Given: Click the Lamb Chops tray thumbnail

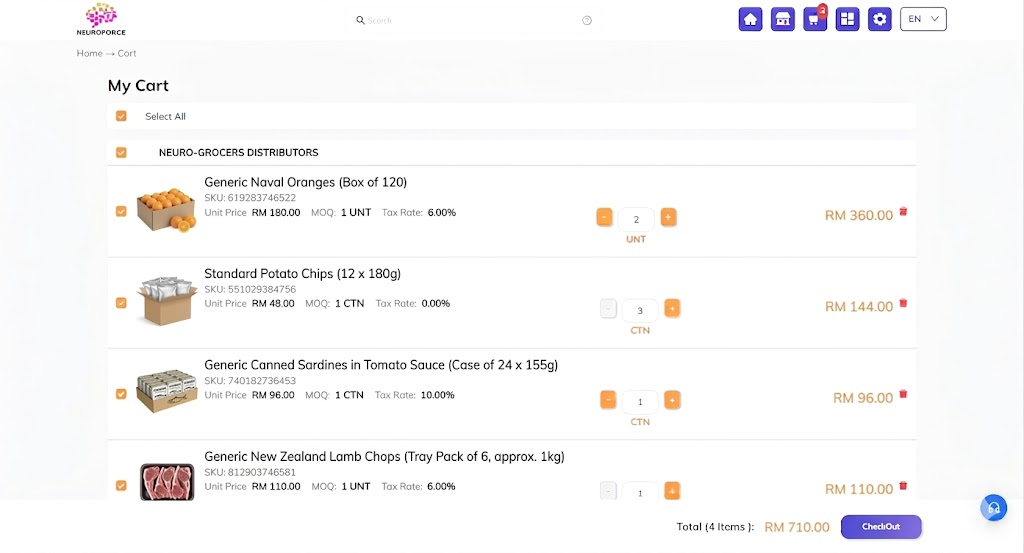Looking at the screenshot, I should point(167,482).
